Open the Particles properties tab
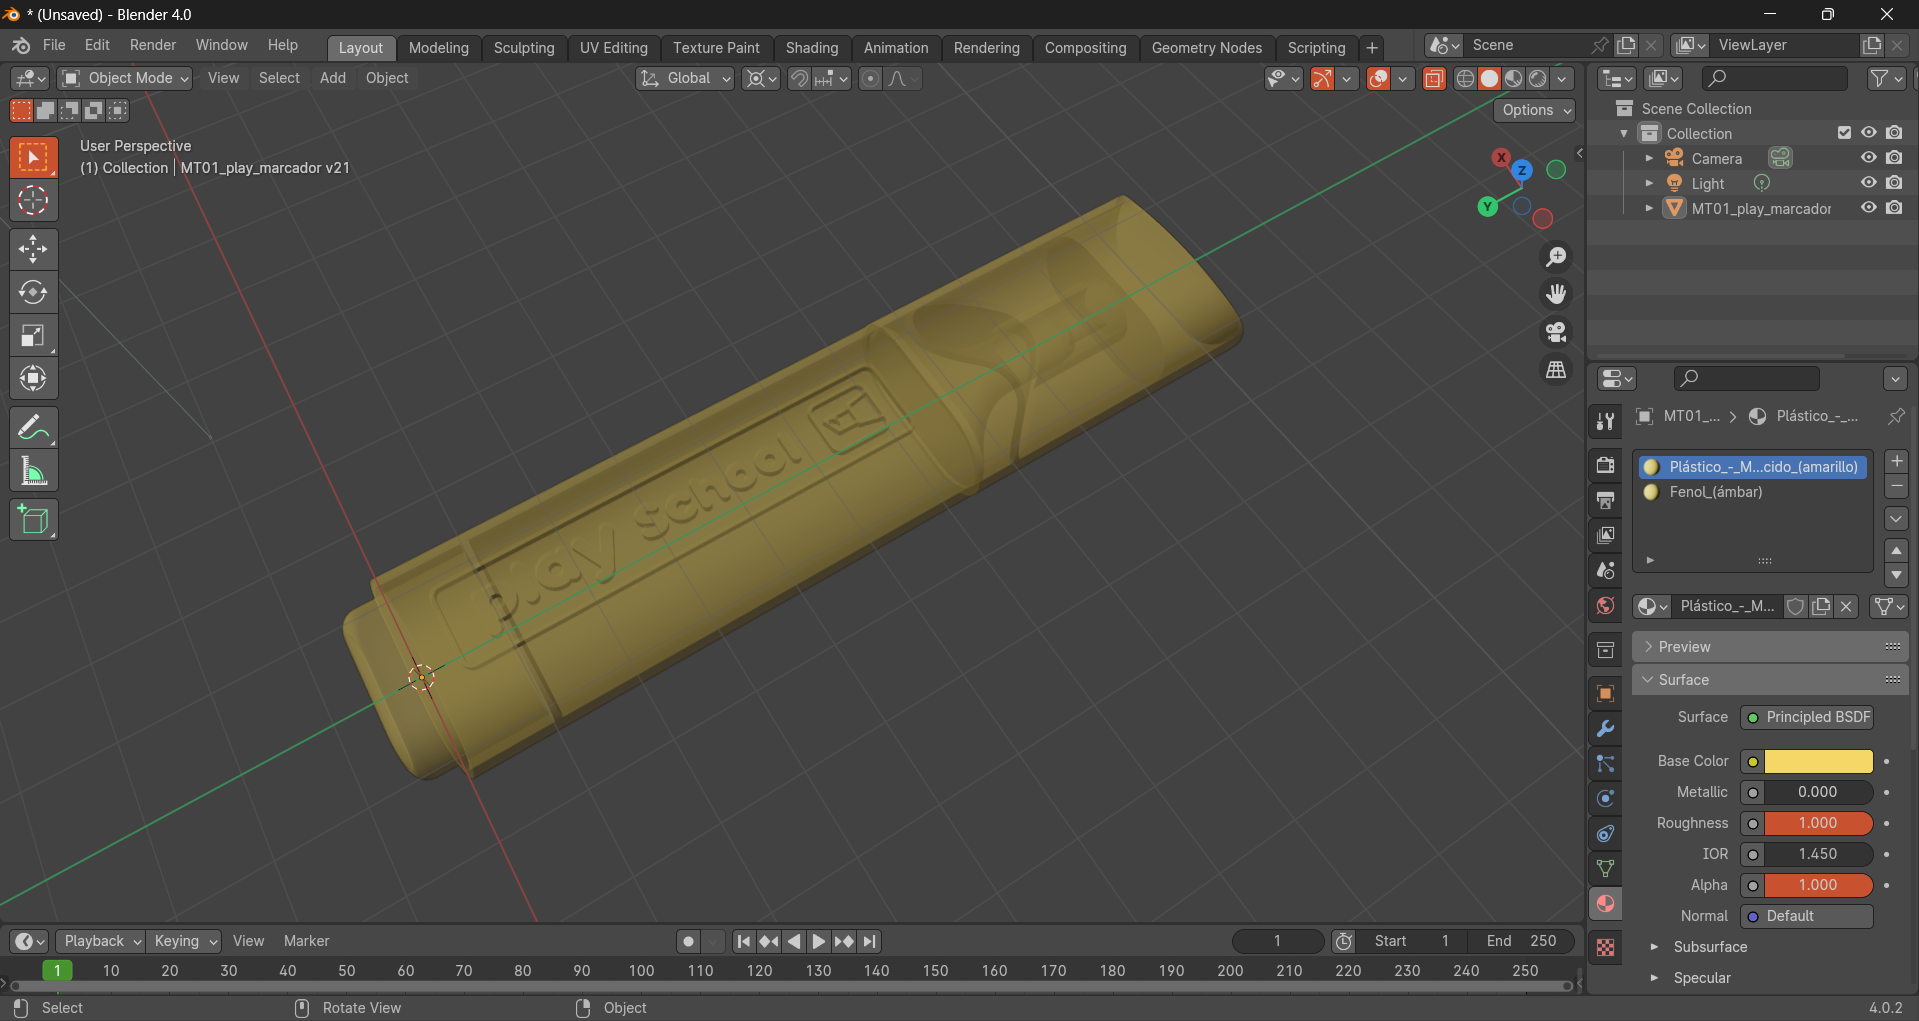Viewport: 1919px width, 1021px height. coord(1605,763)
